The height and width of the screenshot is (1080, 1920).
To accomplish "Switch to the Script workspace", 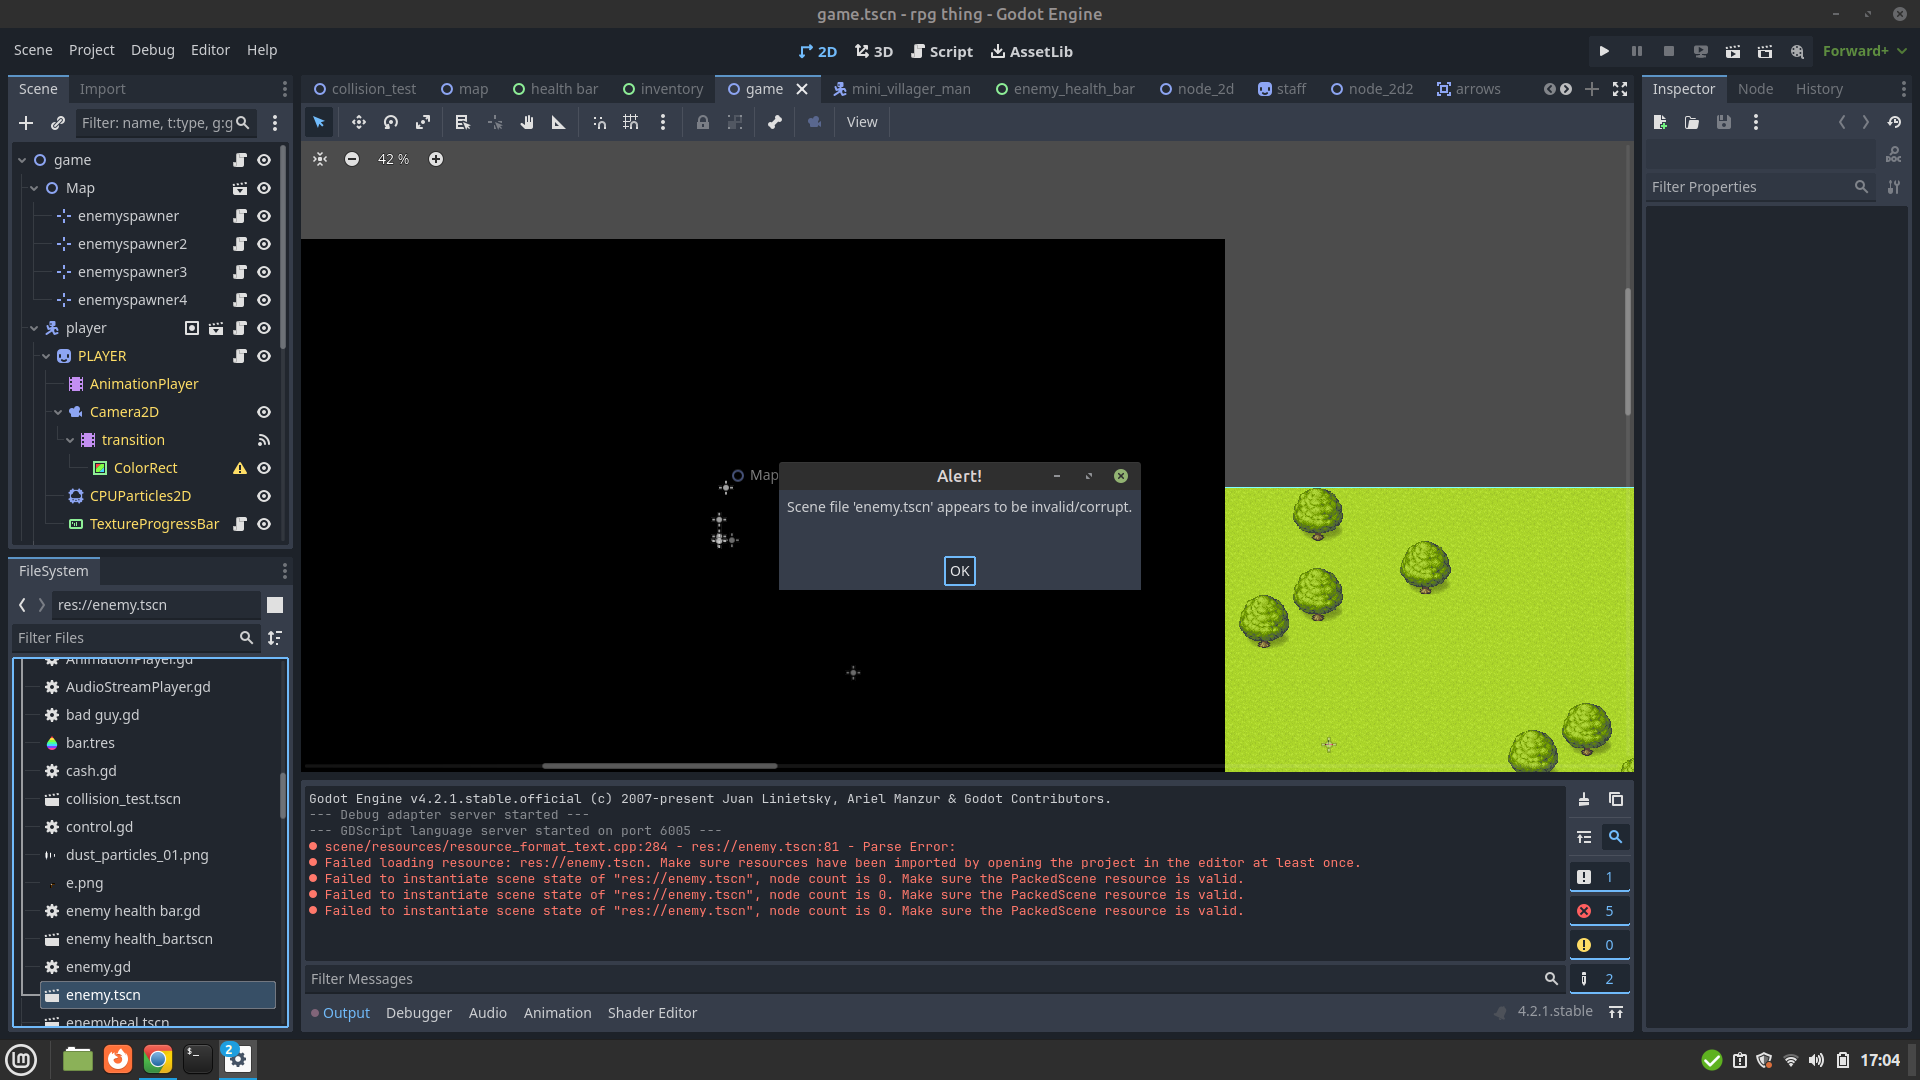I will click(941, 52).
